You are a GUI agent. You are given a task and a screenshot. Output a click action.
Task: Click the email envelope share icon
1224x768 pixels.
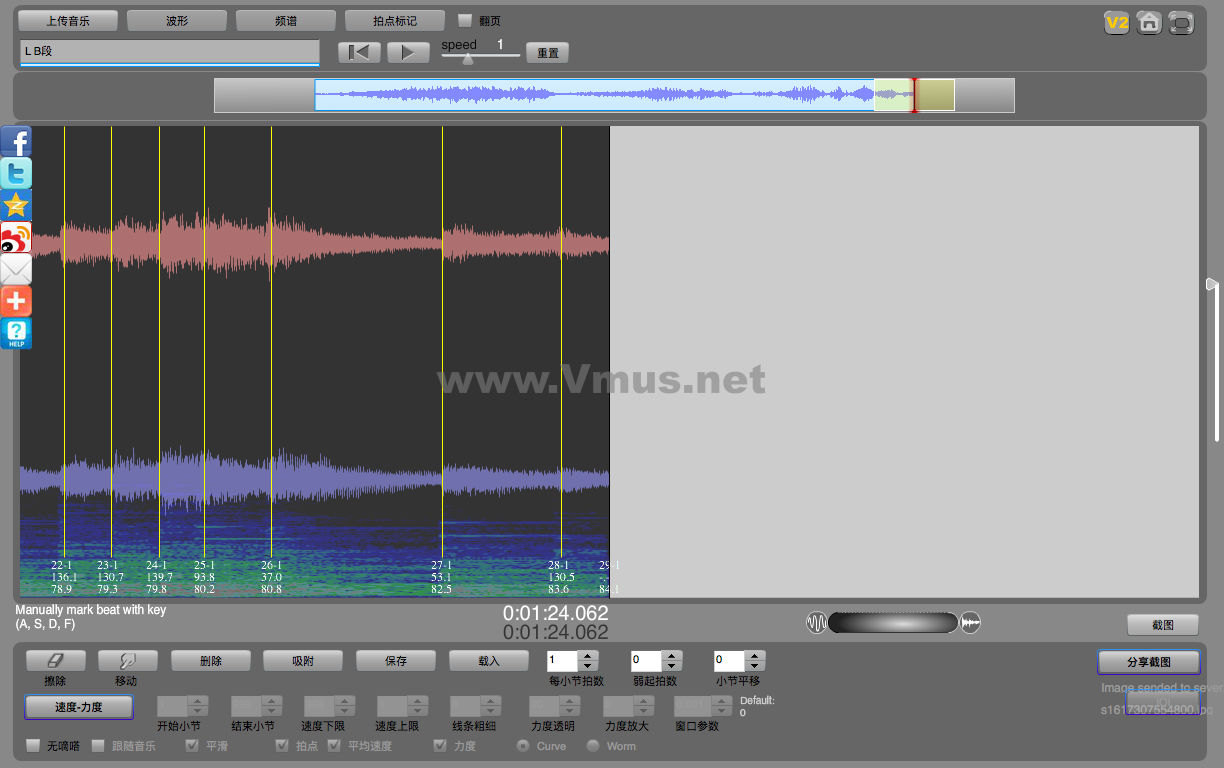(x=16, y=270)
